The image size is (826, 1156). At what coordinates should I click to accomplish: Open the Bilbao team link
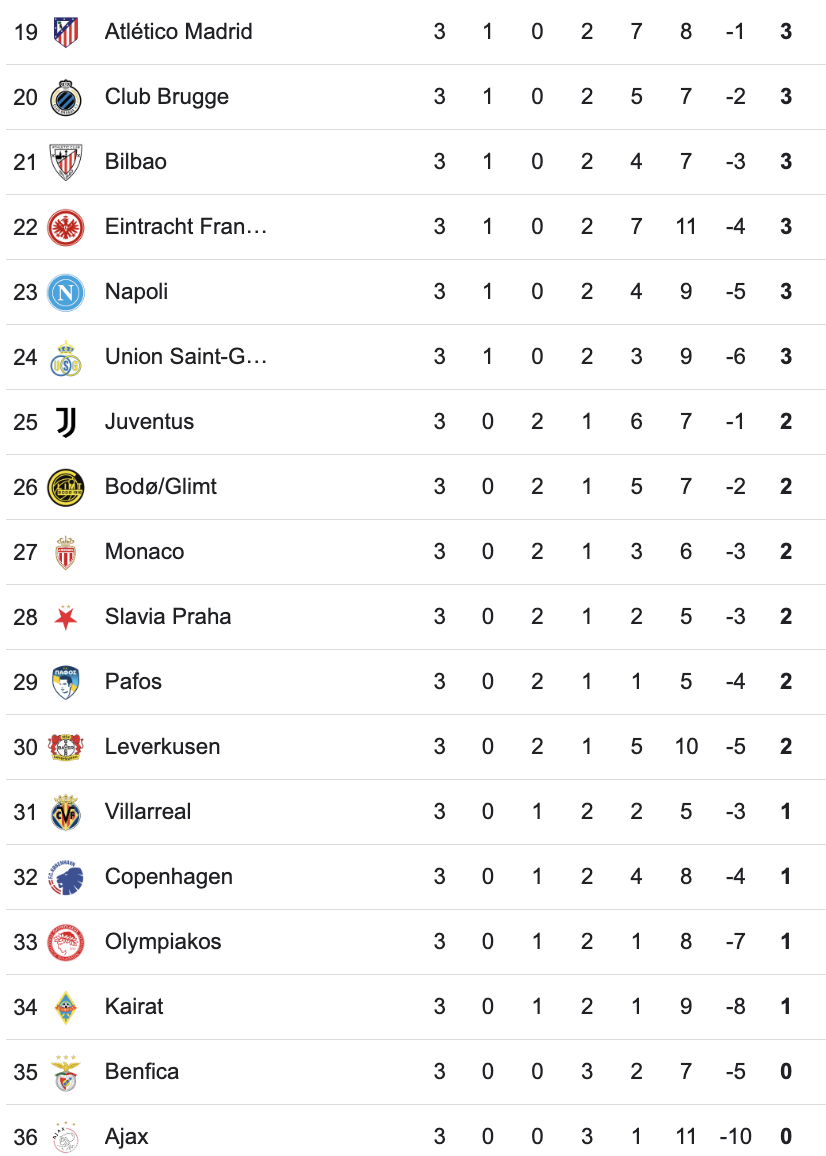(136, 162)
